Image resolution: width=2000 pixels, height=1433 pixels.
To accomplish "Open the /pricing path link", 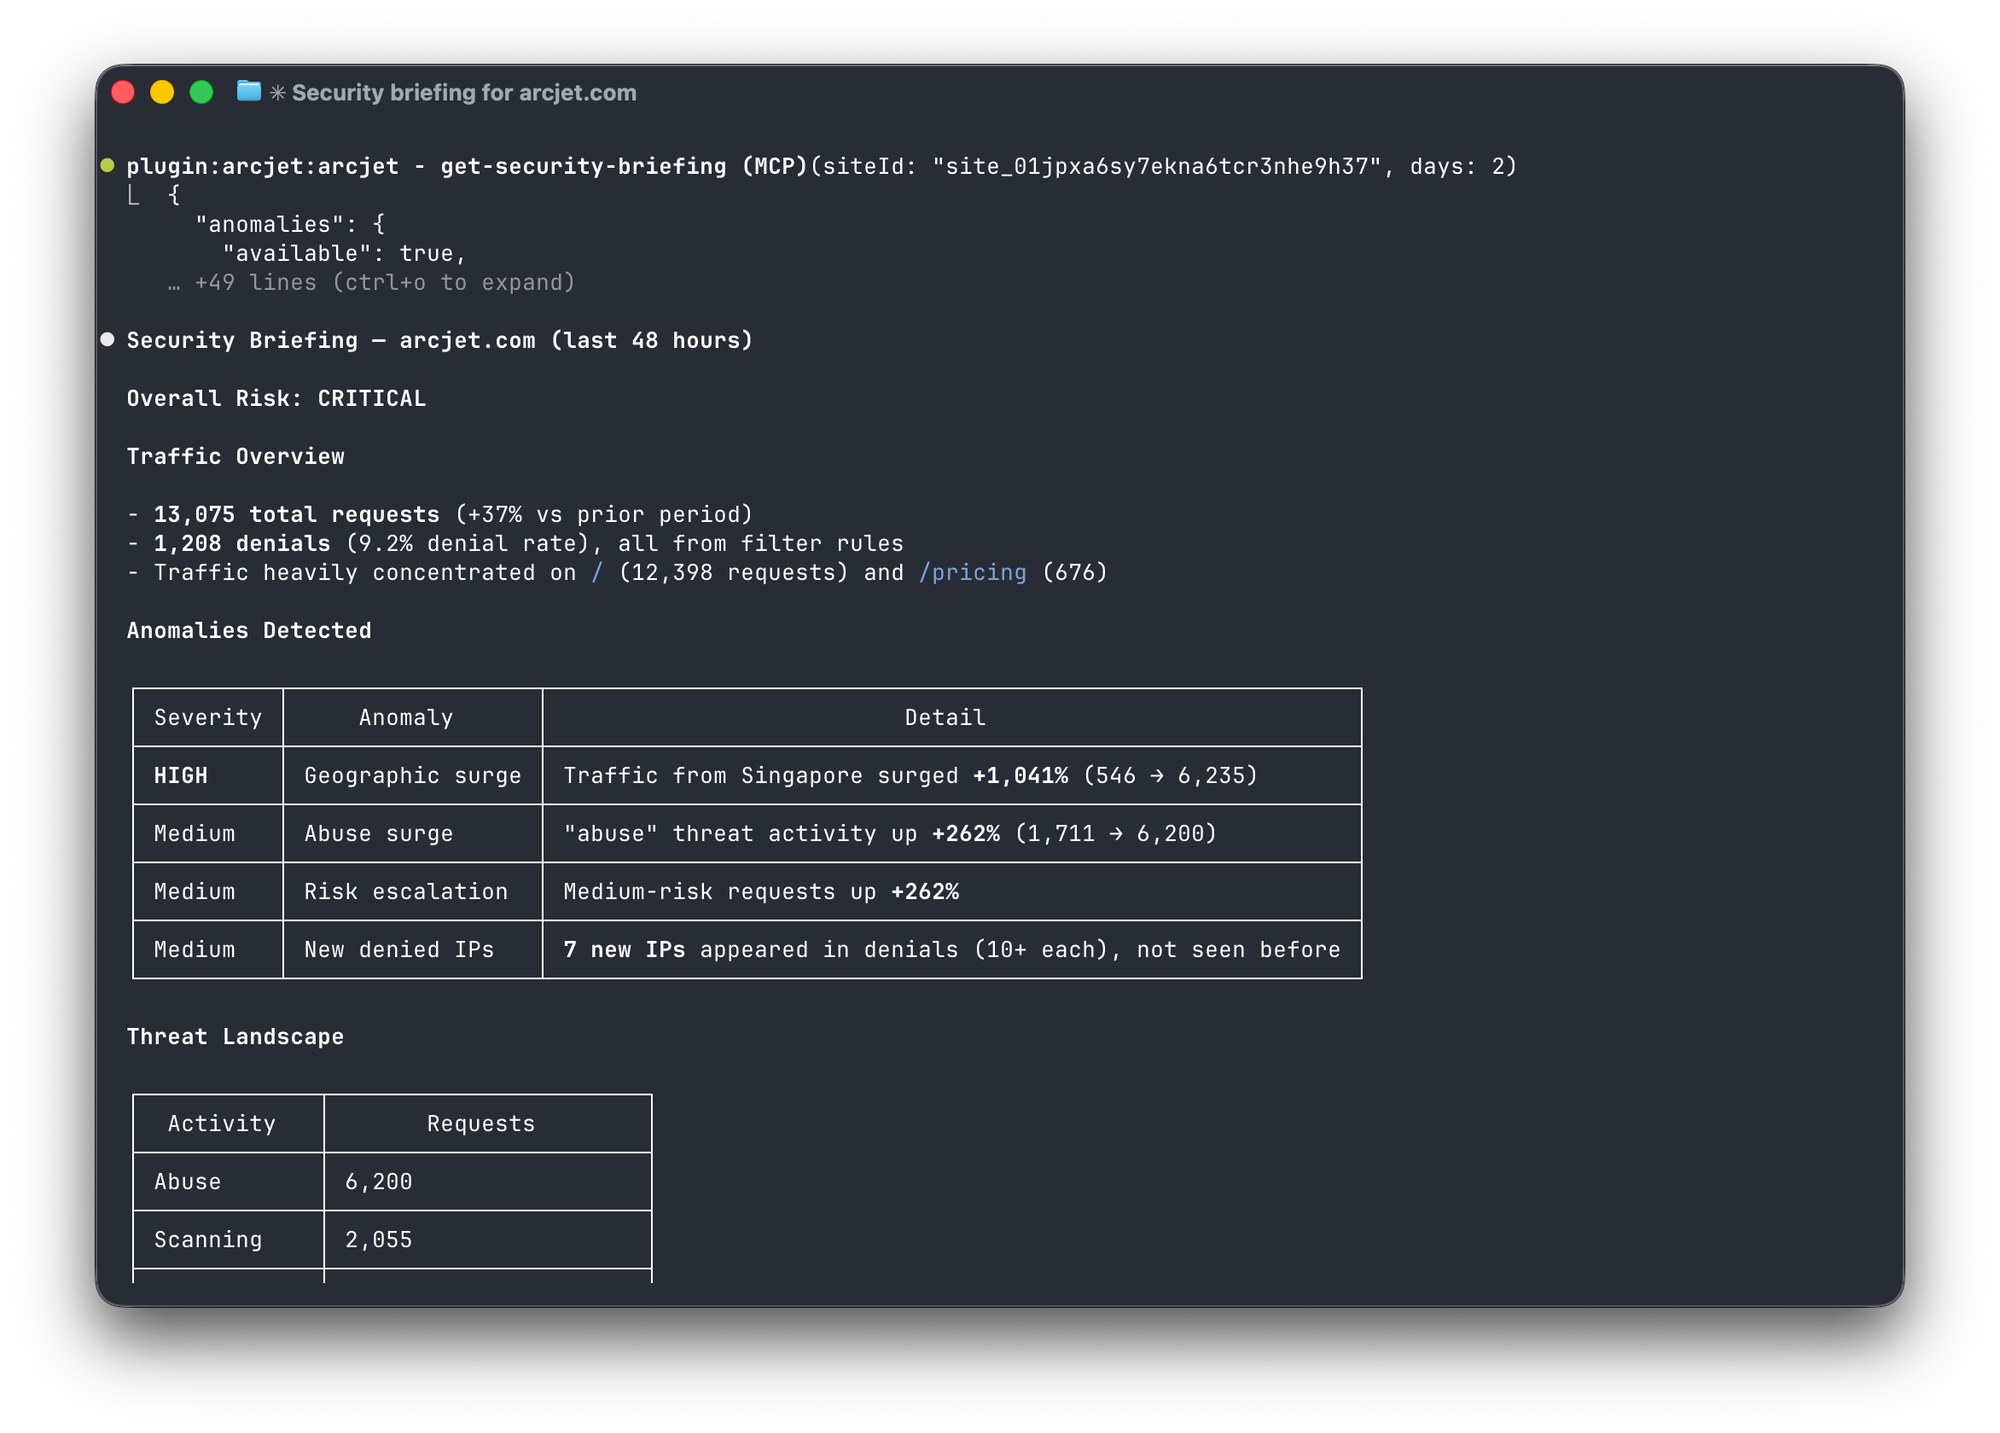I will pos(972,573).
